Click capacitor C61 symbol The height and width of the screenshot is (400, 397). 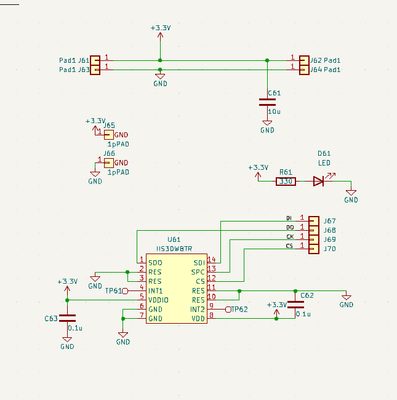[x=267, y=102]
